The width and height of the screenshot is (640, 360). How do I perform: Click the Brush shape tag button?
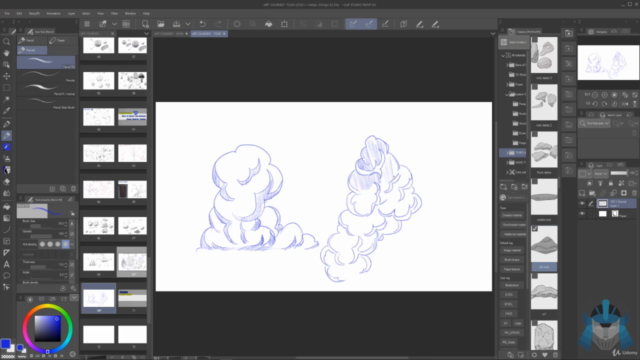(x=512, y=260)
